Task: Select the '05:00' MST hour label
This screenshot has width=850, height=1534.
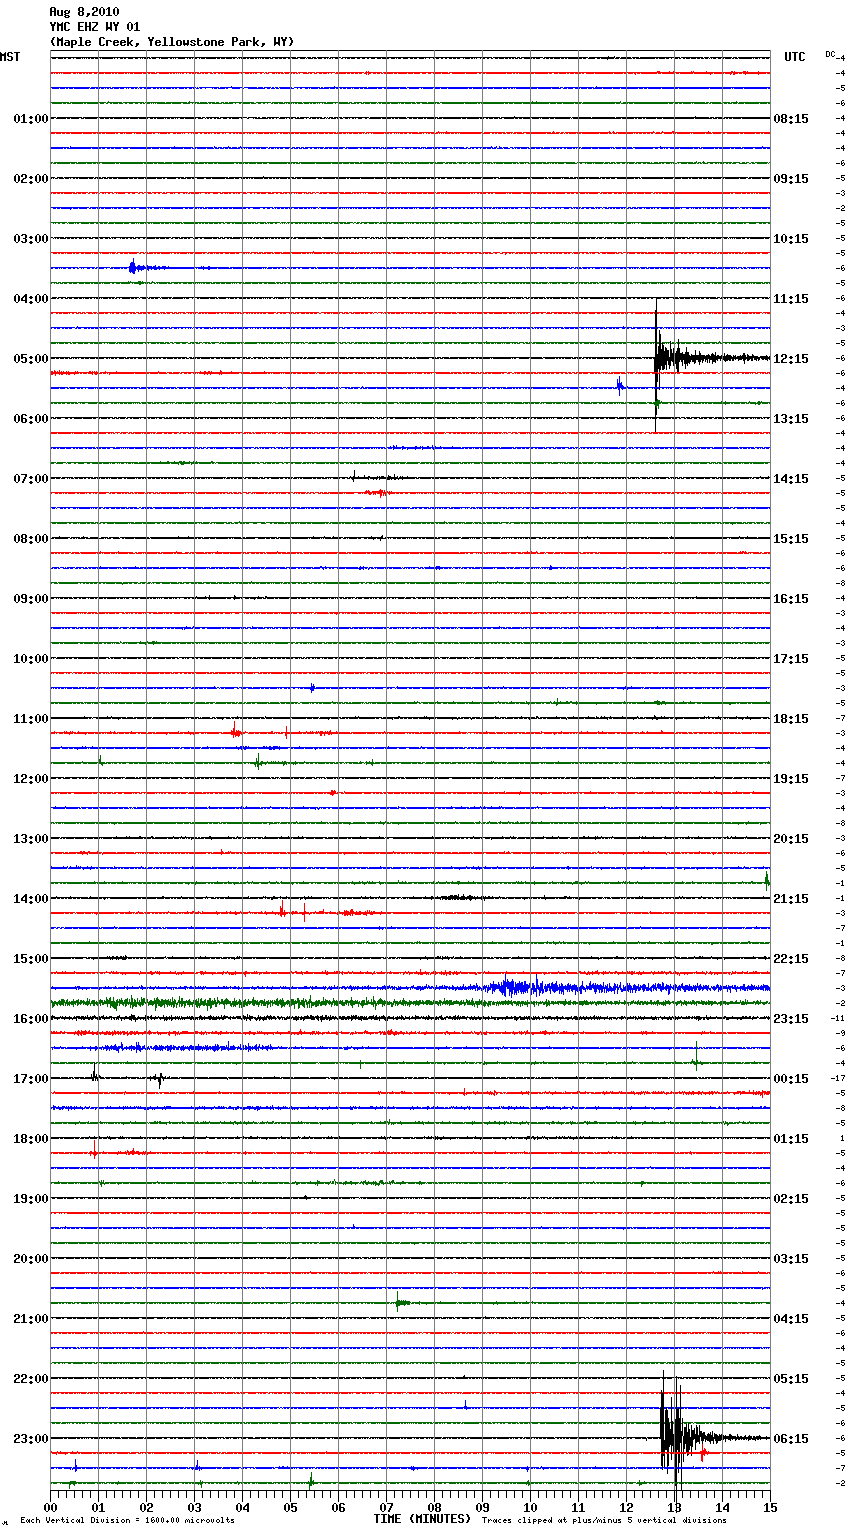Action: pos(31,359)
